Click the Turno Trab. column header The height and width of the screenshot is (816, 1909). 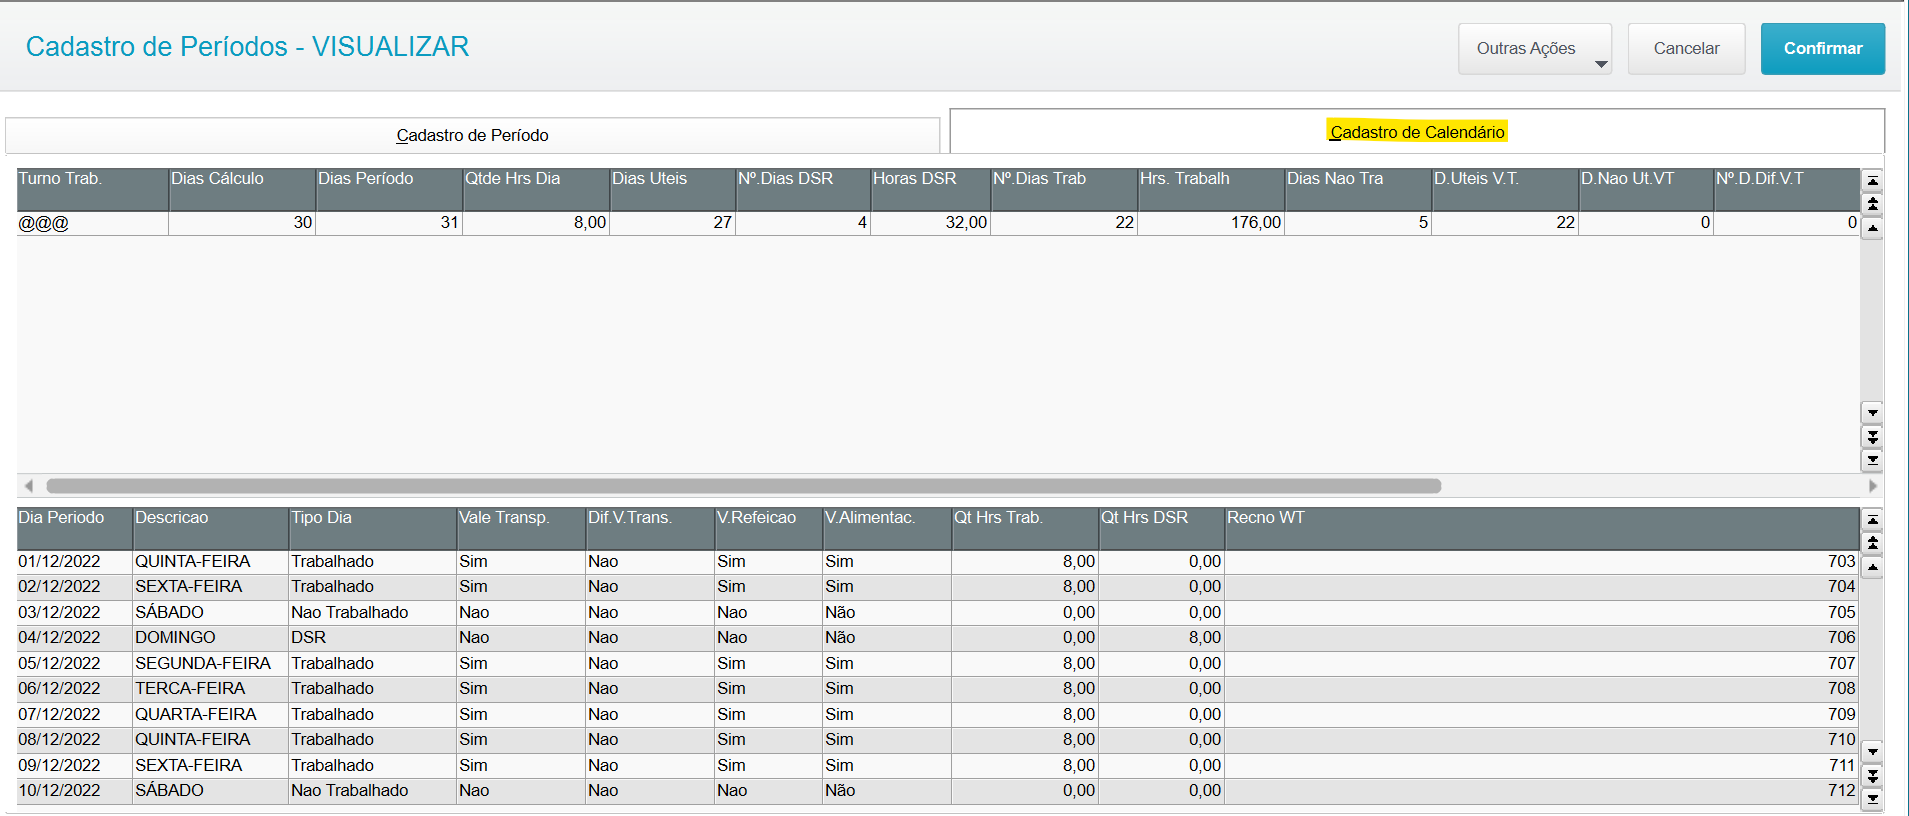click(x=93, y=189)
